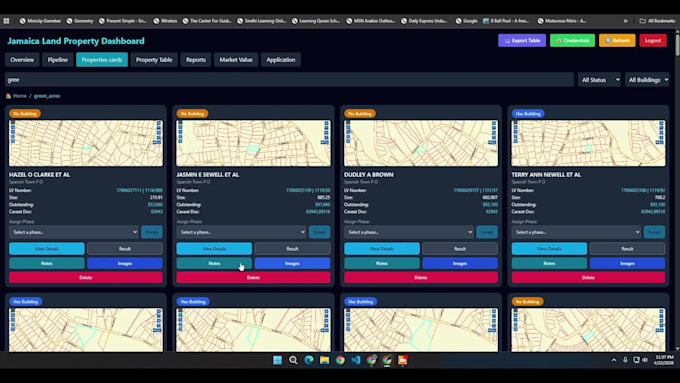Click Assign button on Jasmin E Sewell card
The width and height of the screenshot is (680, 383).
(320, 232)
